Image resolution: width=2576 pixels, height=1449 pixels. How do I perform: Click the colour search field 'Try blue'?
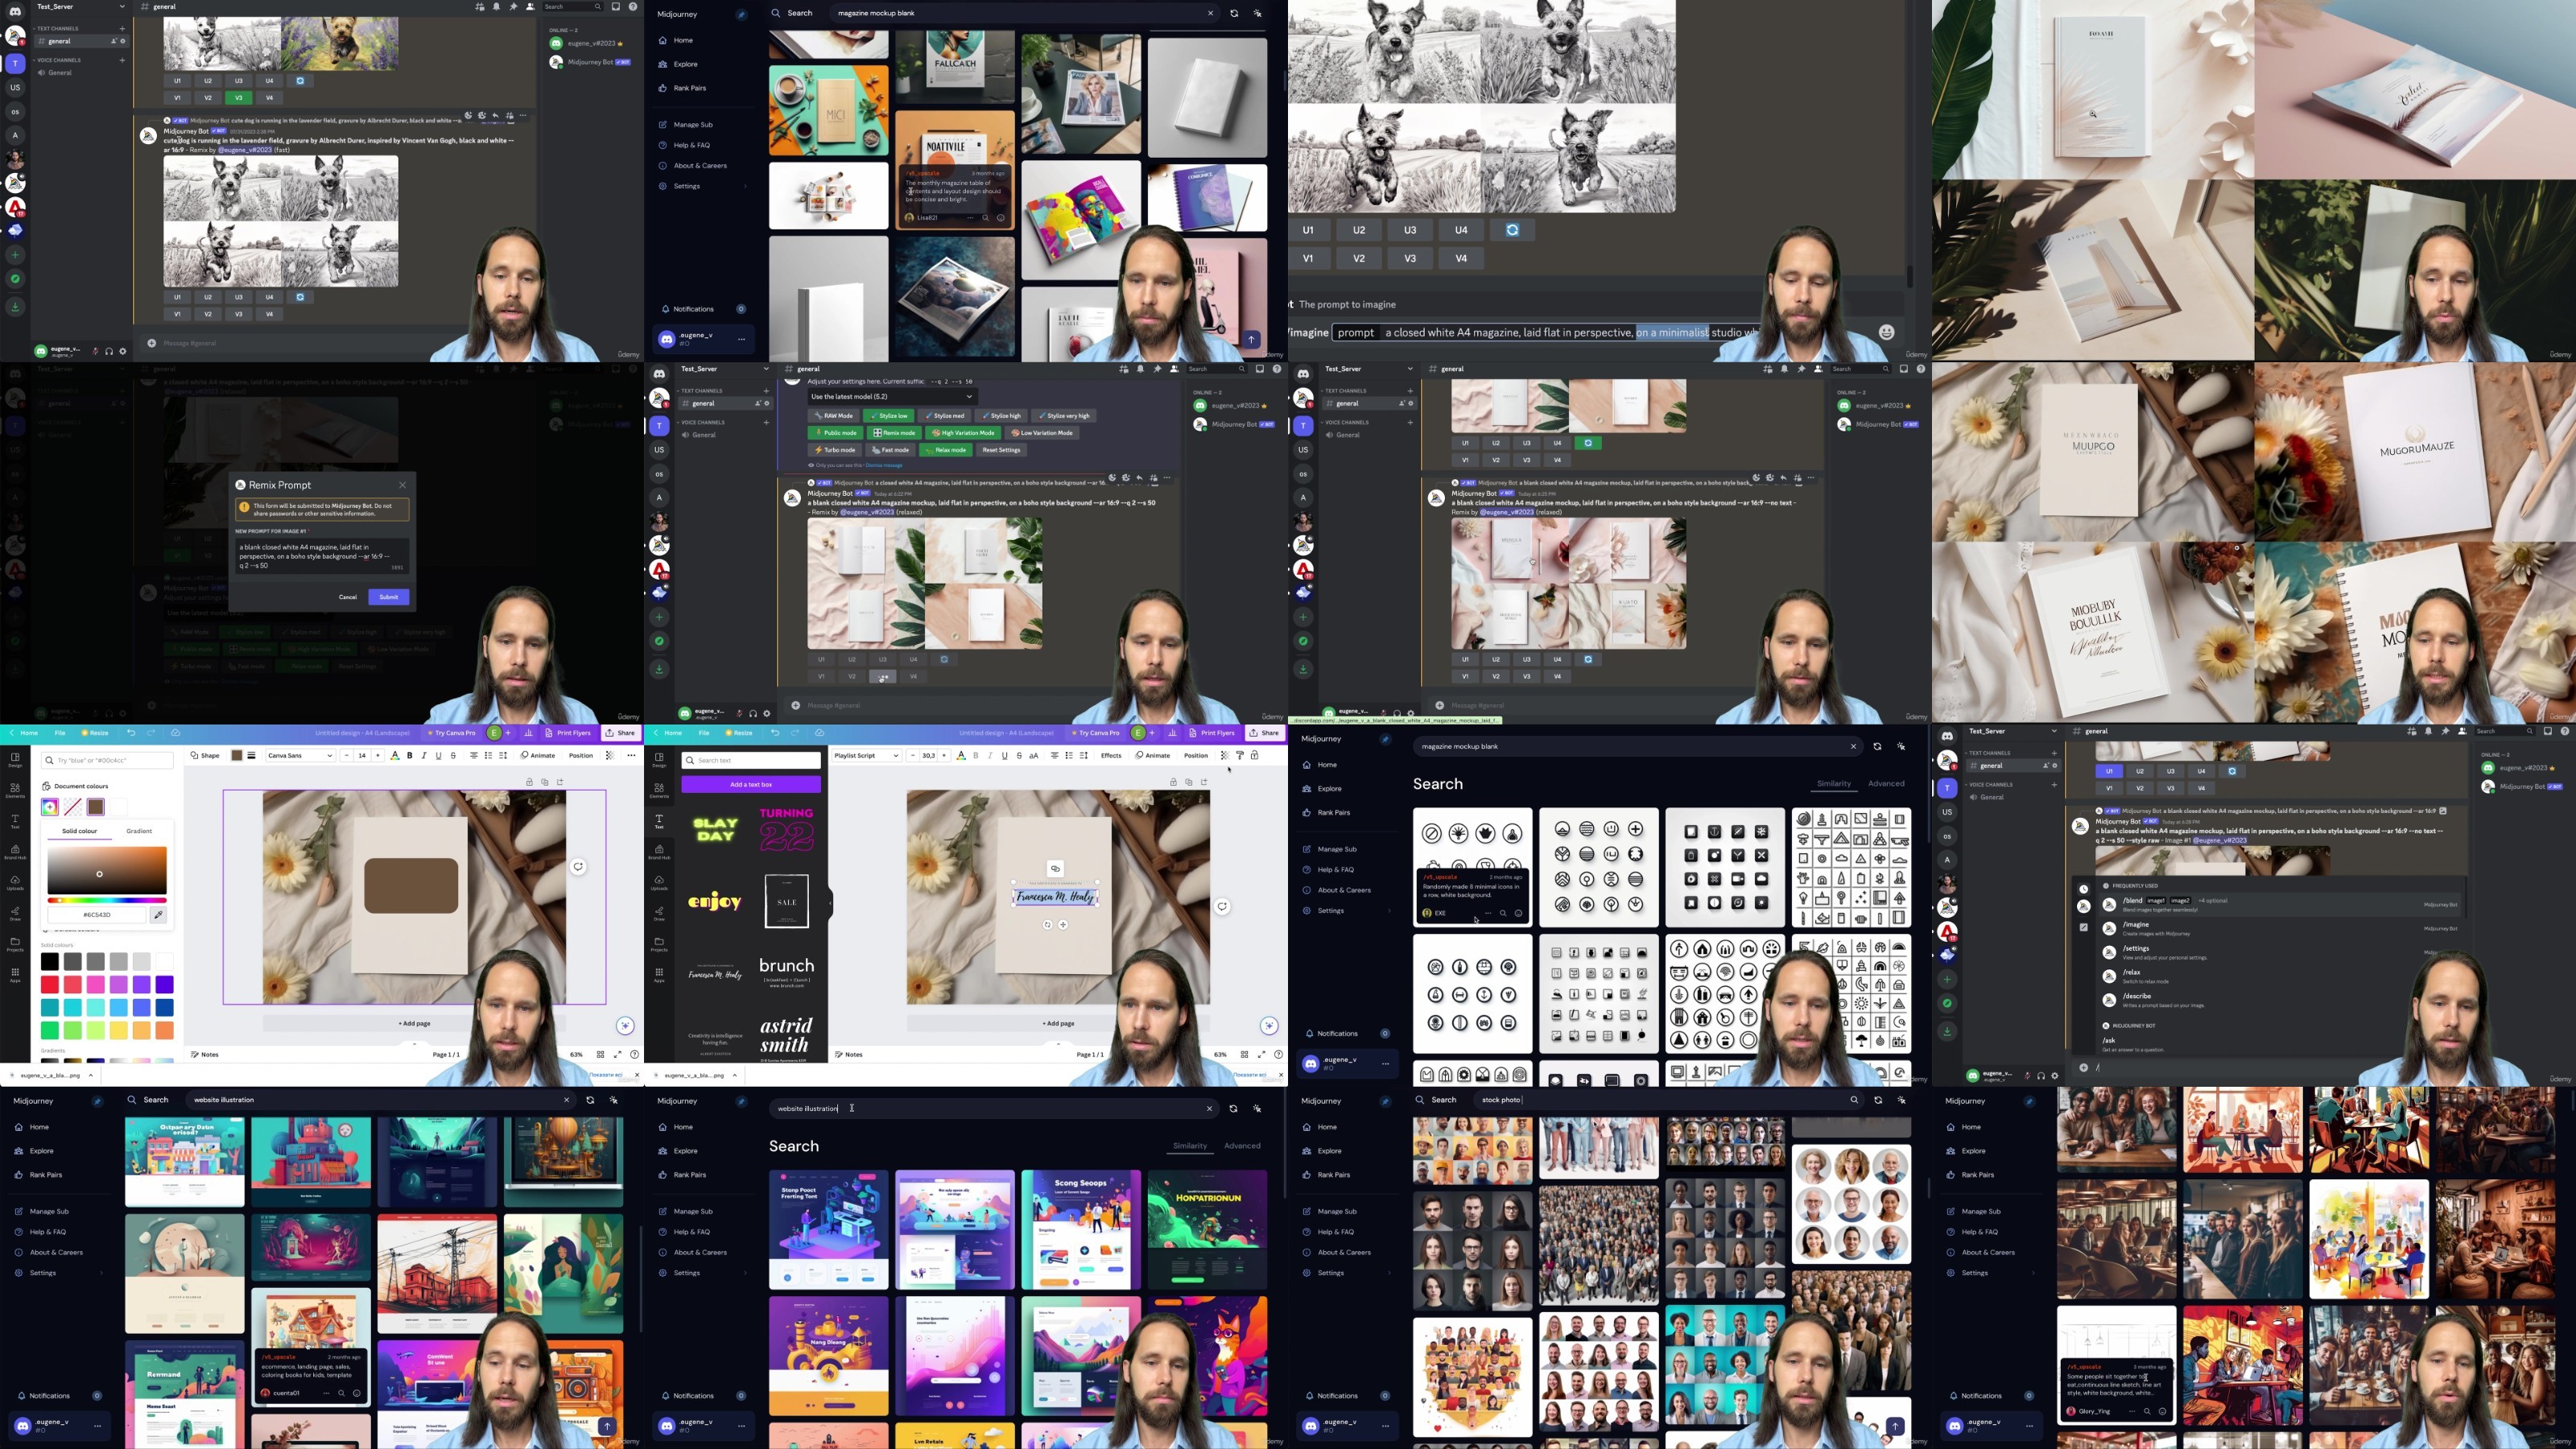108,760
